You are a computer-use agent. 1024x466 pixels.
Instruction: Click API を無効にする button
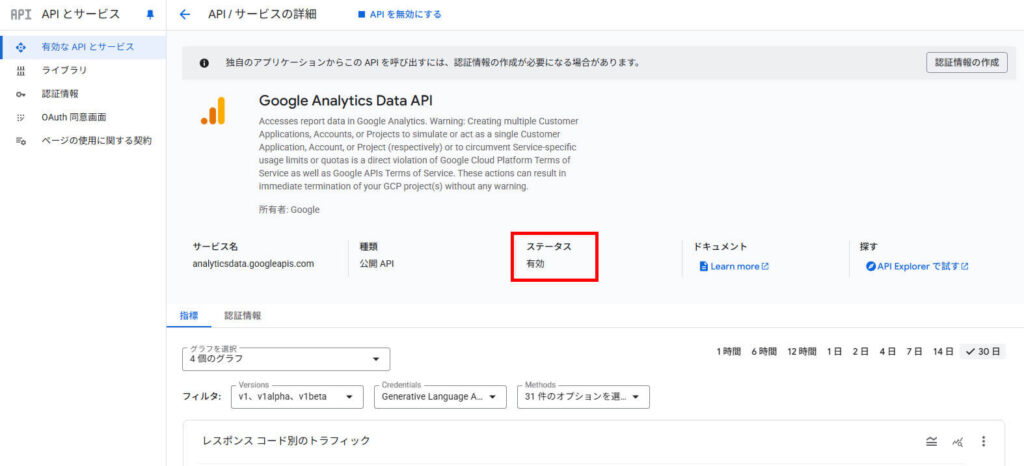tap(400, 14)
